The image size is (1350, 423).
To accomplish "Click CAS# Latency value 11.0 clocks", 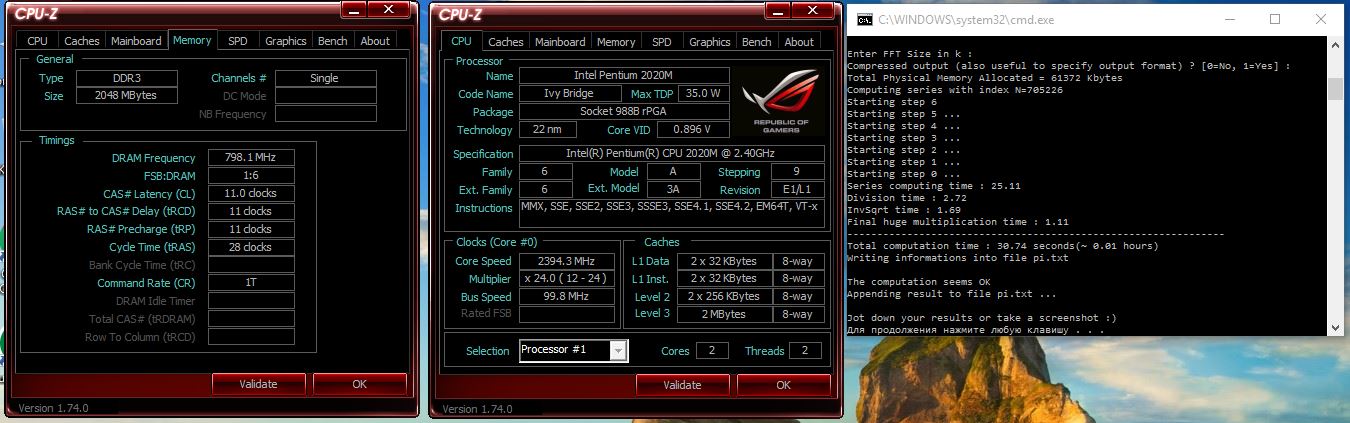I will (x=252, y=194).
